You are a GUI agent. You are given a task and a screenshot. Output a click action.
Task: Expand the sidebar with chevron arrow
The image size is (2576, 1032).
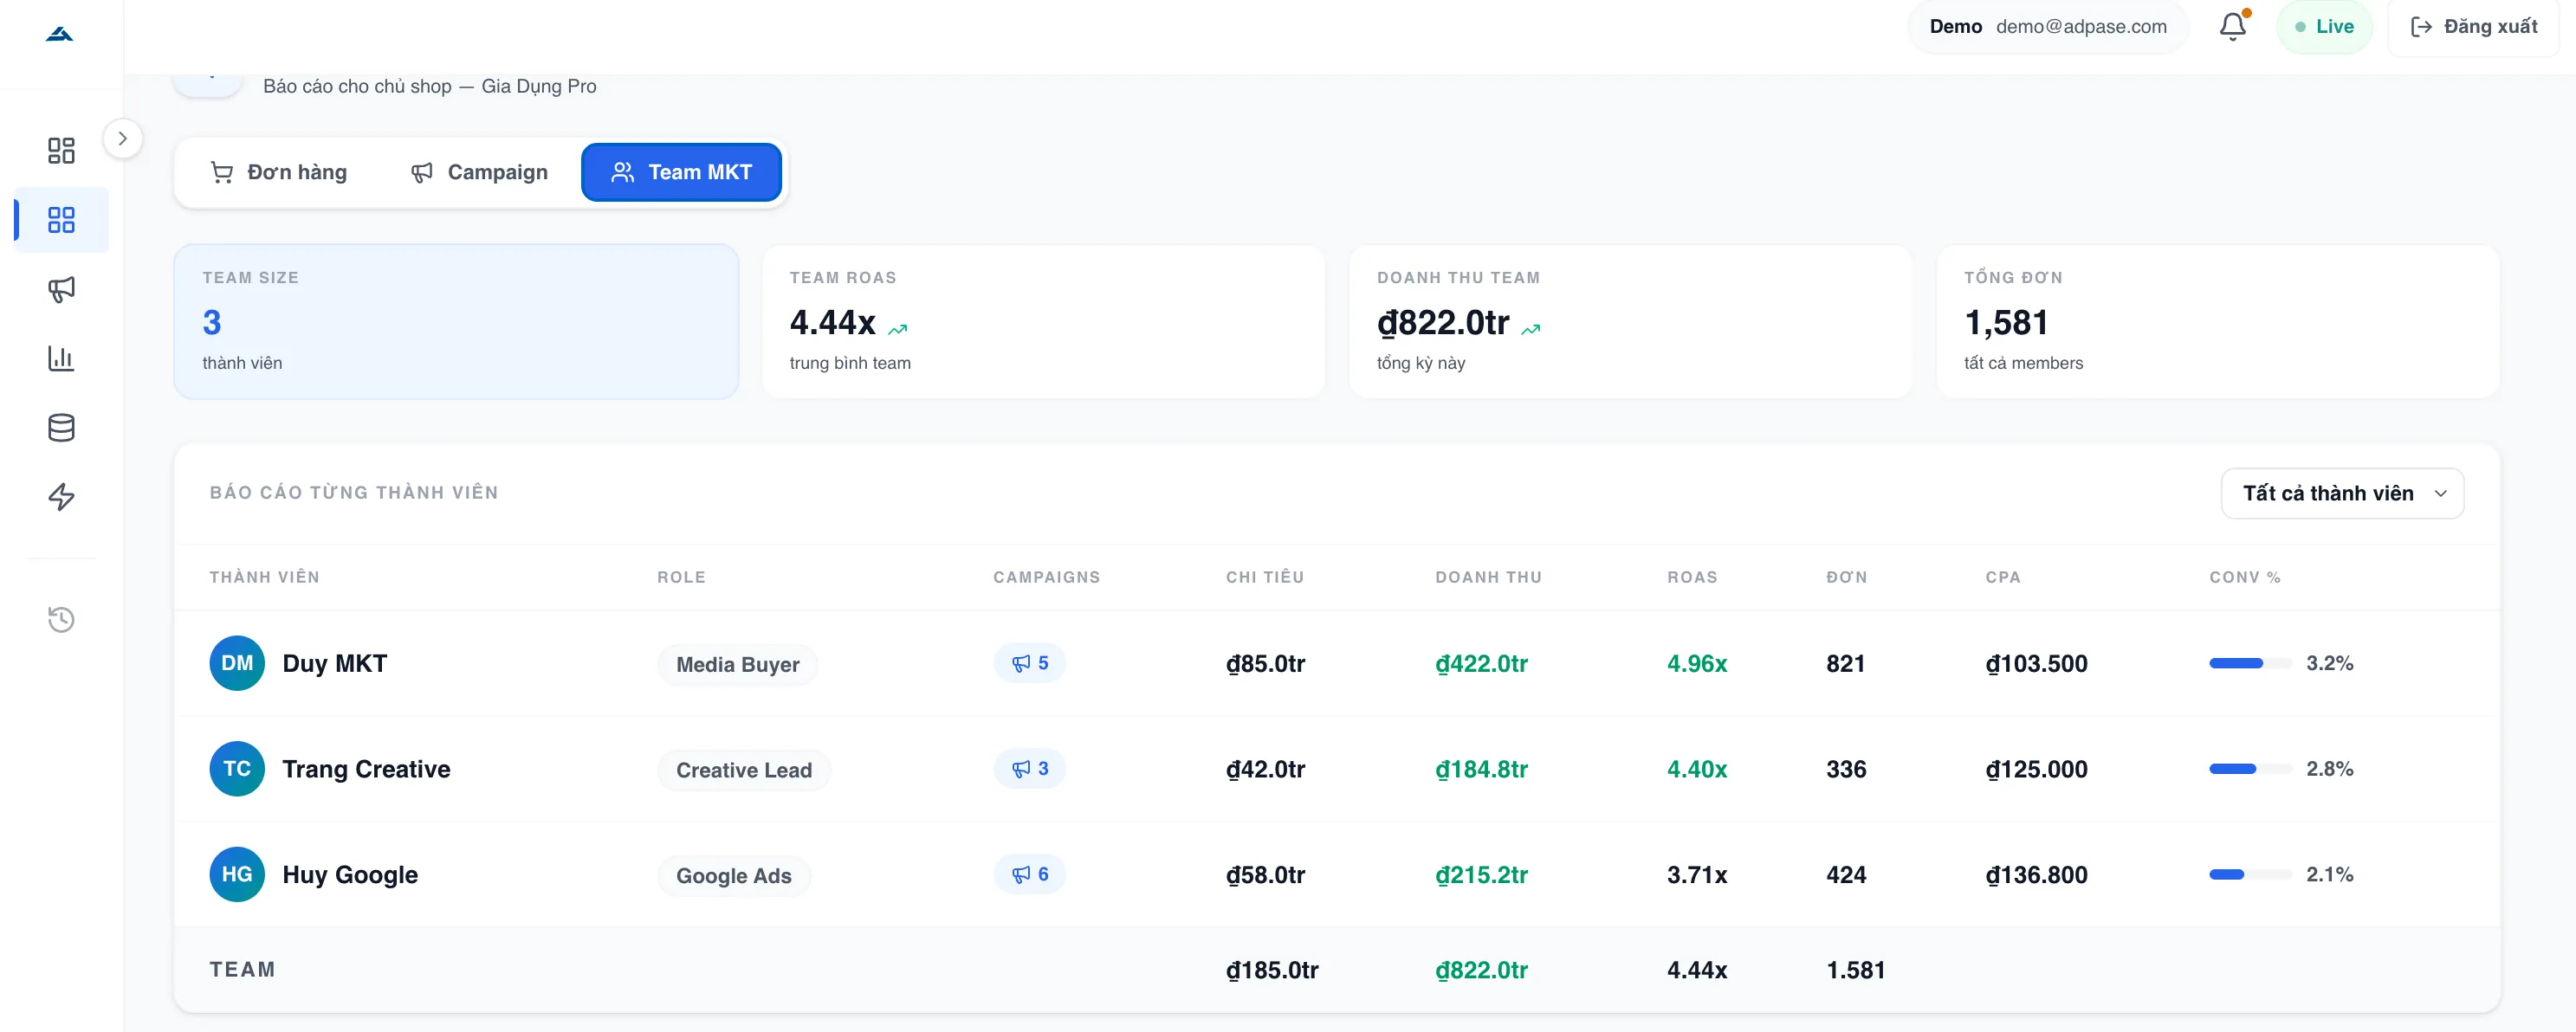pyautogui.click(x=122, y=139)
